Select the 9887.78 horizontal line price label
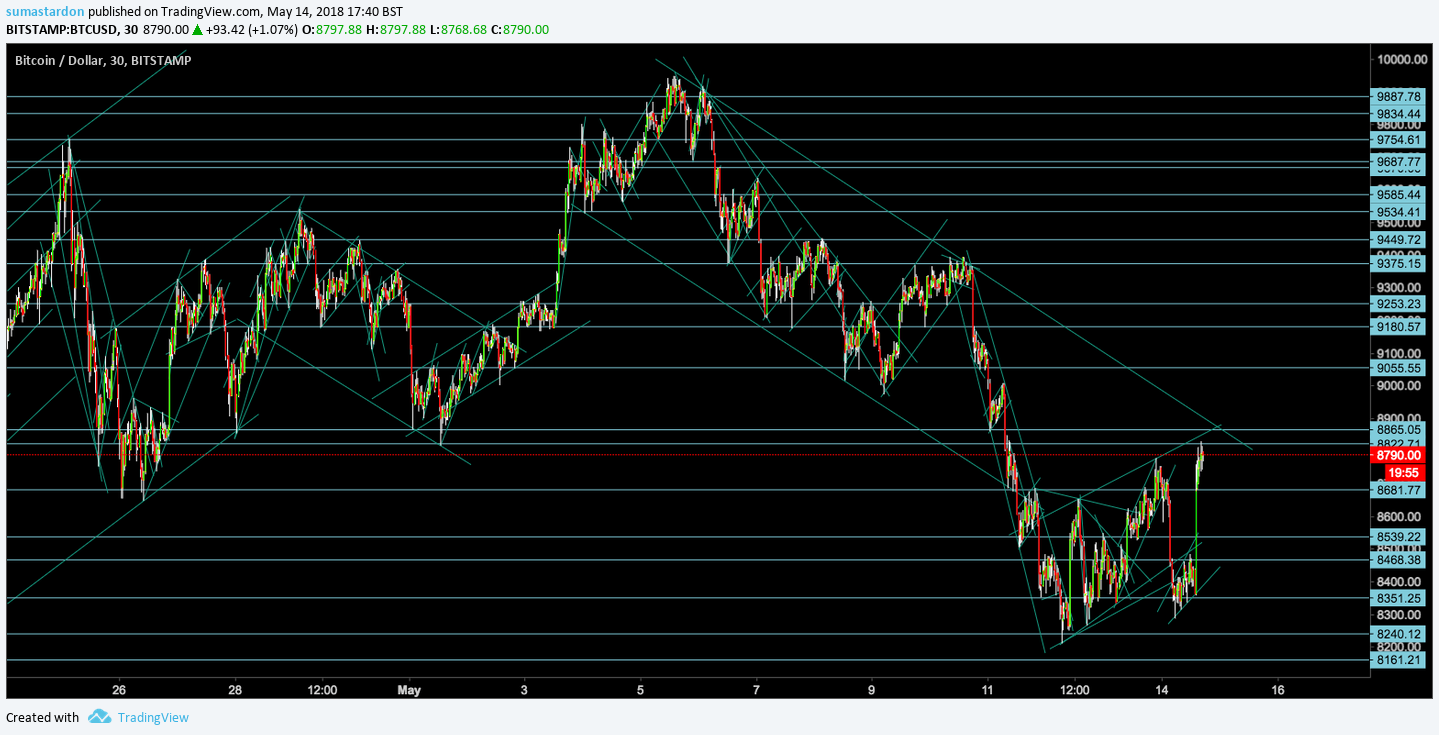The width and height of the screenshot is (1439, 735). point(1398,97)
